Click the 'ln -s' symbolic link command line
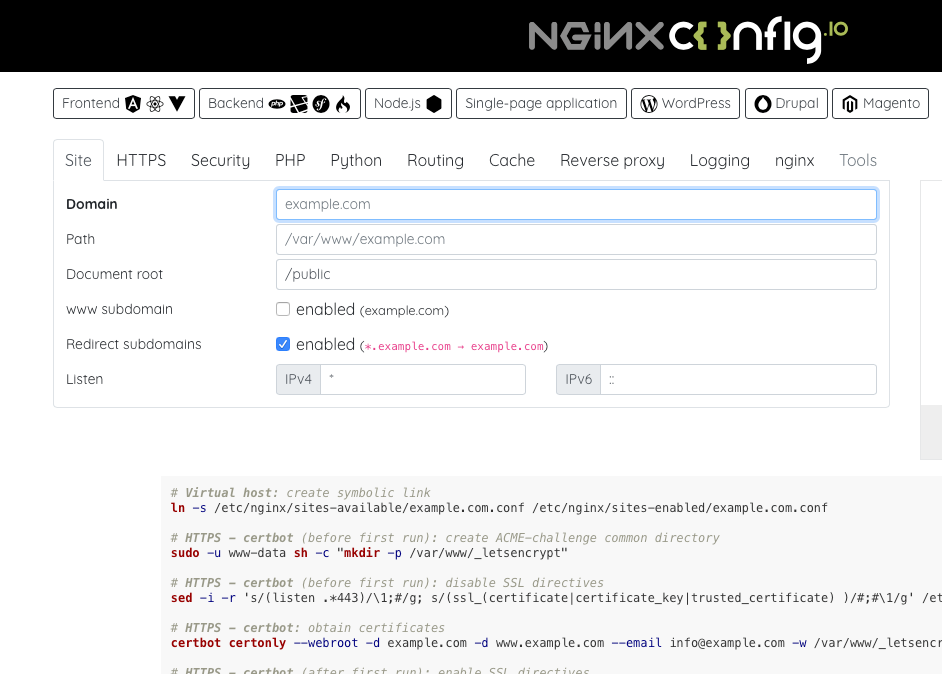Screen dimensions: 942x674 click(x=499, y=508)
